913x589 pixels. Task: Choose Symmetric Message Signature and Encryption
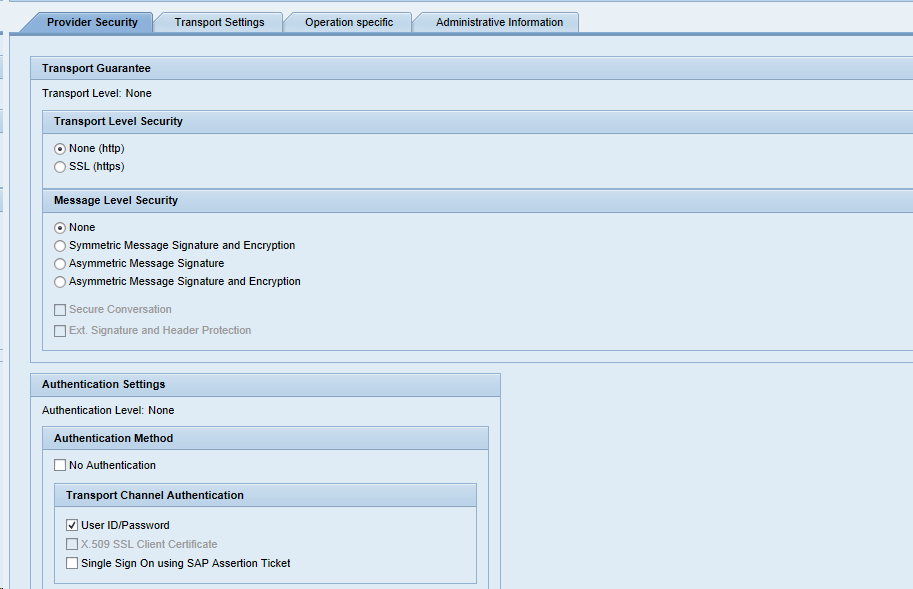(x=60, y=246)
